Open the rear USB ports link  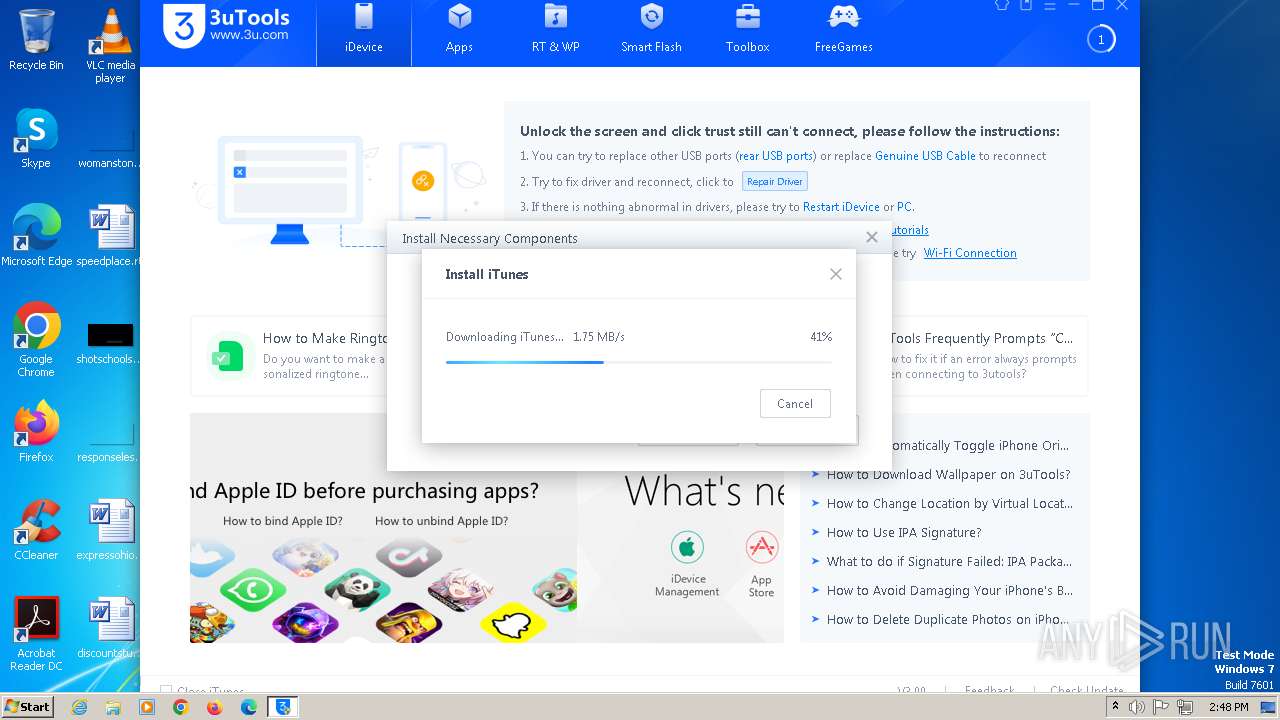tap(776, 156)
